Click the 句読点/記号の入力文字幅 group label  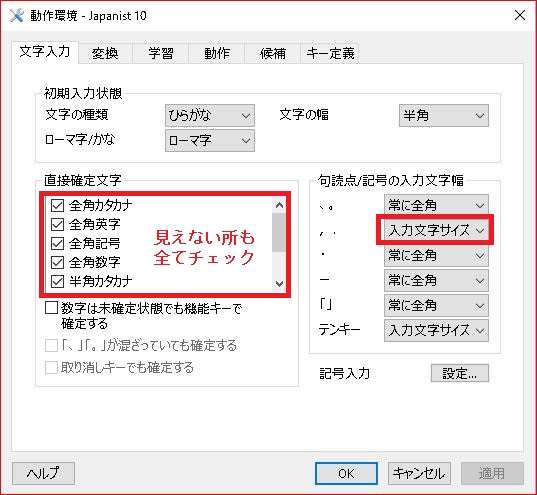[390, 180]
